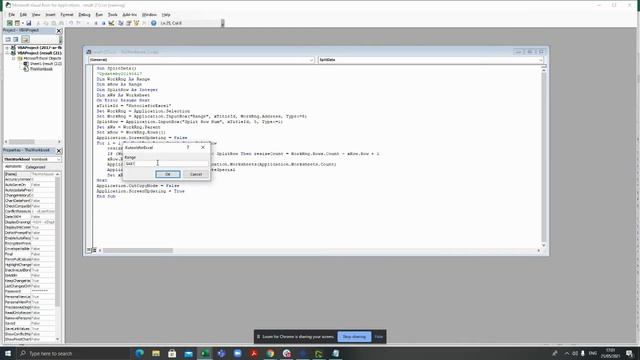Click the Object Browser toolbar icon
Viewport: 640px width, 360px height.
coord(136,23)
